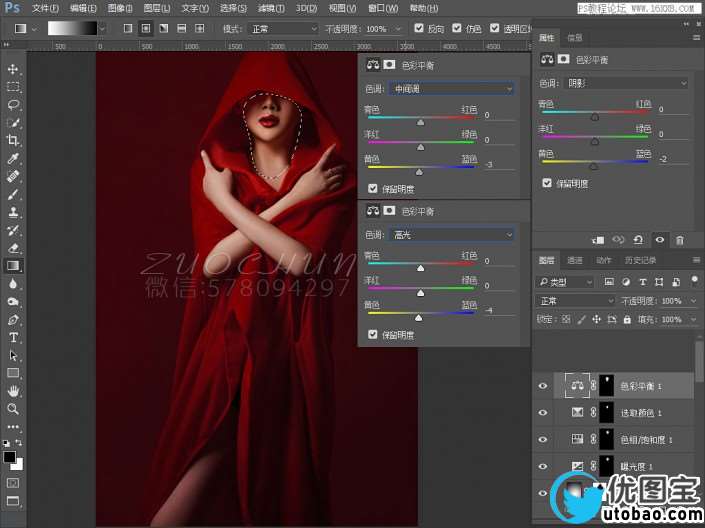Click reset adjustment icon in Properties panel

(638, 240)
